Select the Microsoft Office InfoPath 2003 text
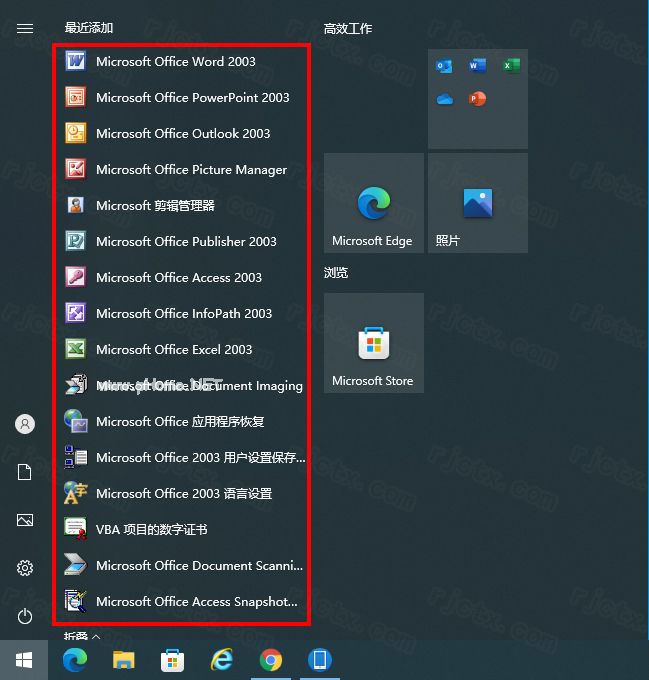 tap(184, 314)
